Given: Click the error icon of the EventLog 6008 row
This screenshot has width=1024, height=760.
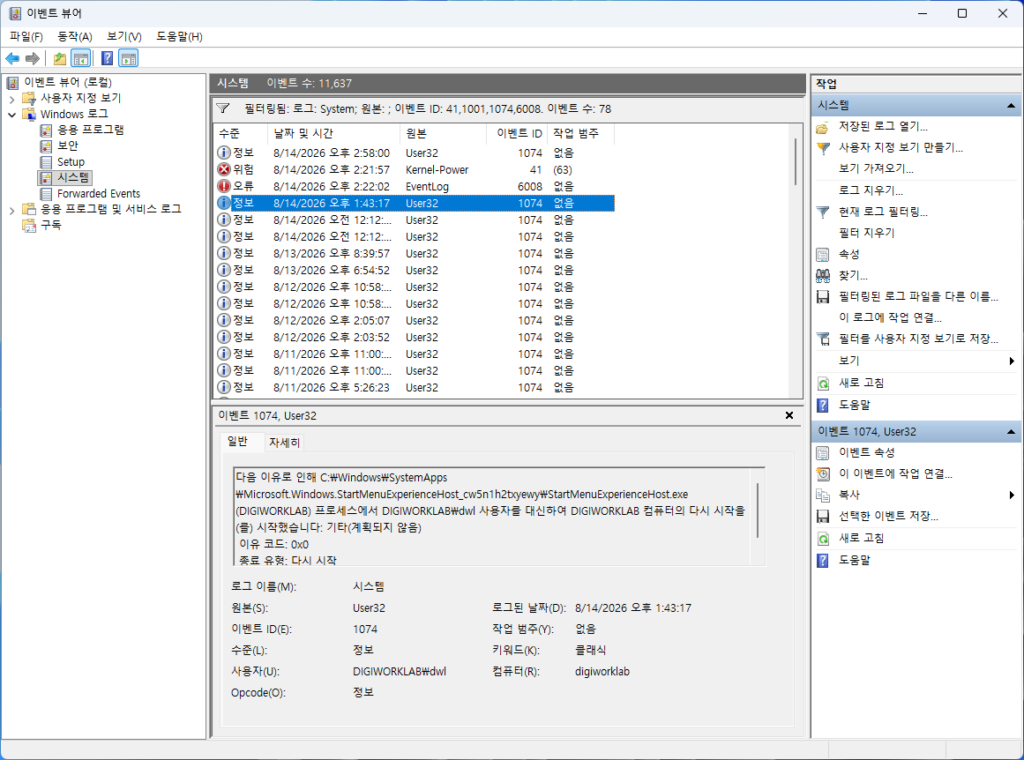Looking at the screenshot, I should (224, 186).
